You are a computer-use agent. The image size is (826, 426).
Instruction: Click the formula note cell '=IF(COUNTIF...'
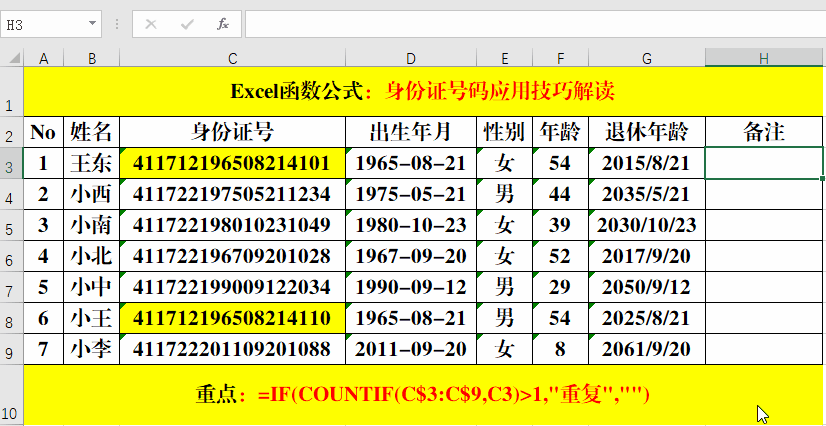[x=422, y=395]
